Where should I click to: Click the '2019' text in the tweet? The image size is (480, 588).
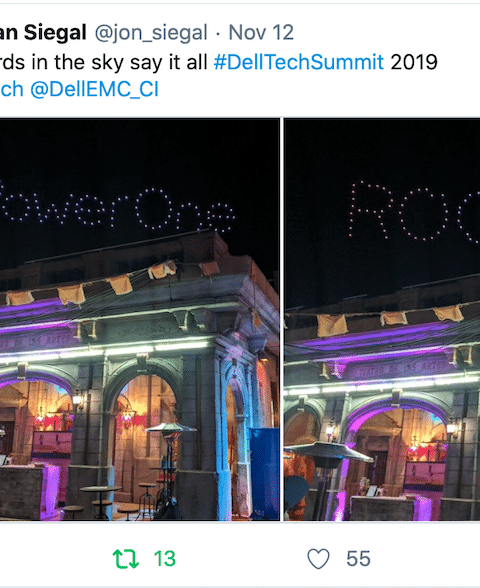click(414, 62)
